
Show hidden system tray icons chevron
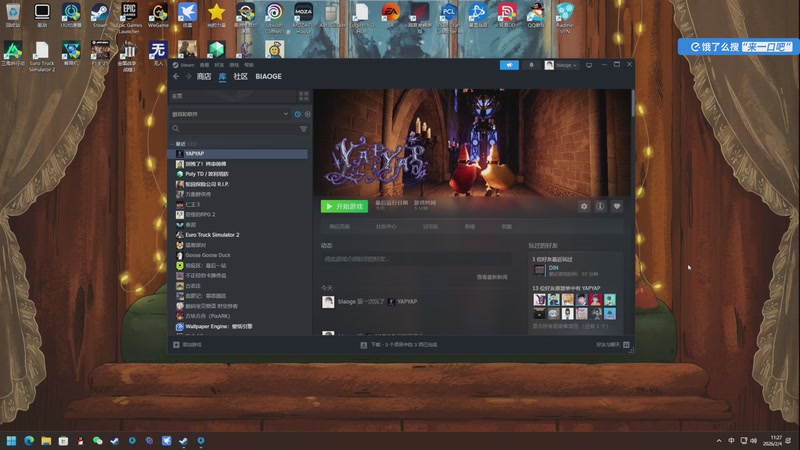click(x=719, y=441)
